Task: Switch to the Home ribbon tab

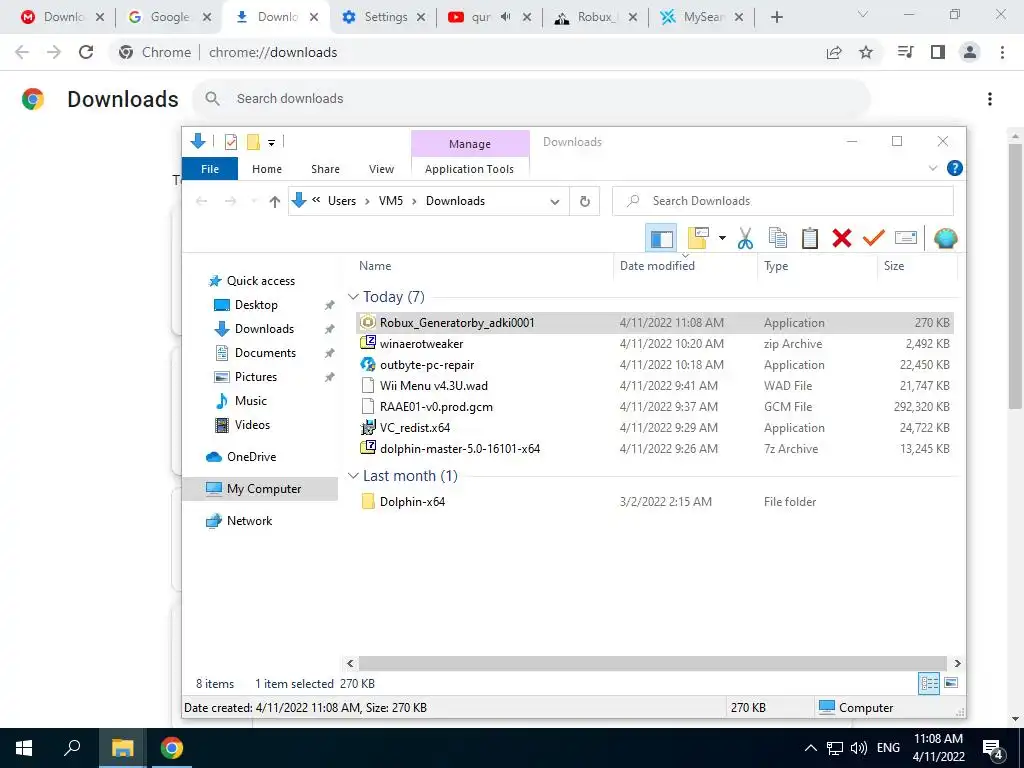Action: (267, 168)
